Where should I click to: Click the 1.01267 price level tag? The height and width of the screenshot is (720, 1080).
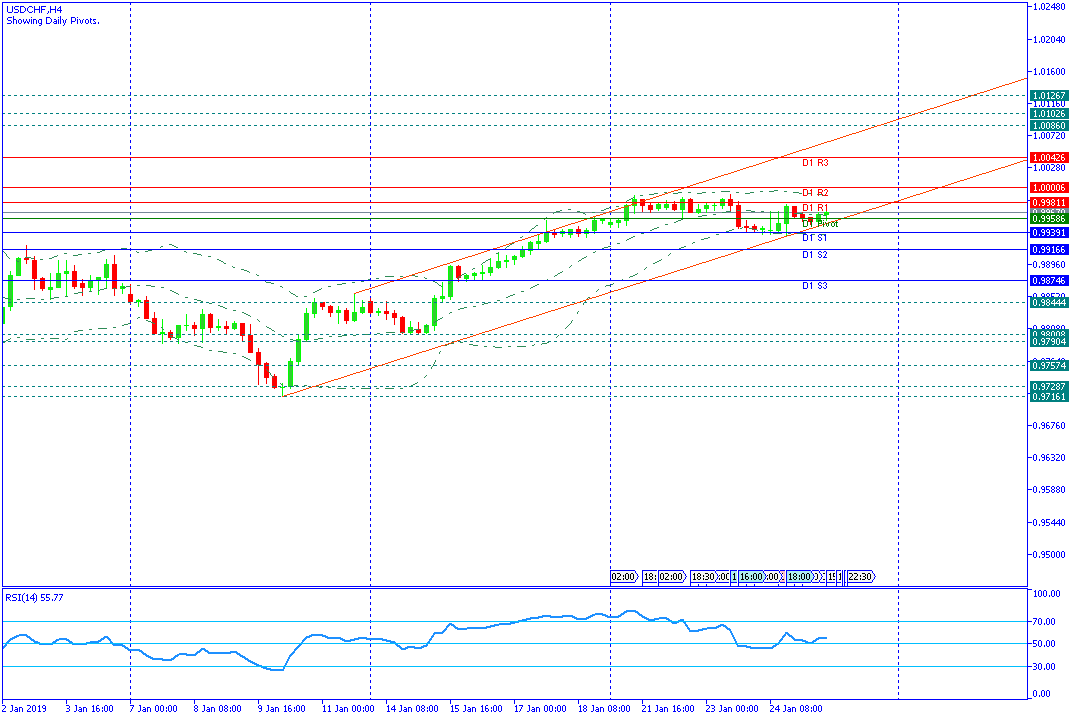click(x=1048, y=96)
